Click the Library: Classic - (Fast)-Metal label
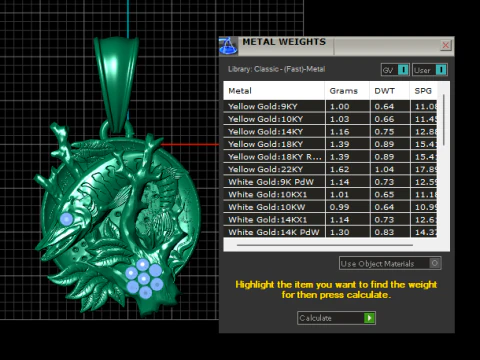The width and height of the screenshot is (480, 360). pos(276,69)
